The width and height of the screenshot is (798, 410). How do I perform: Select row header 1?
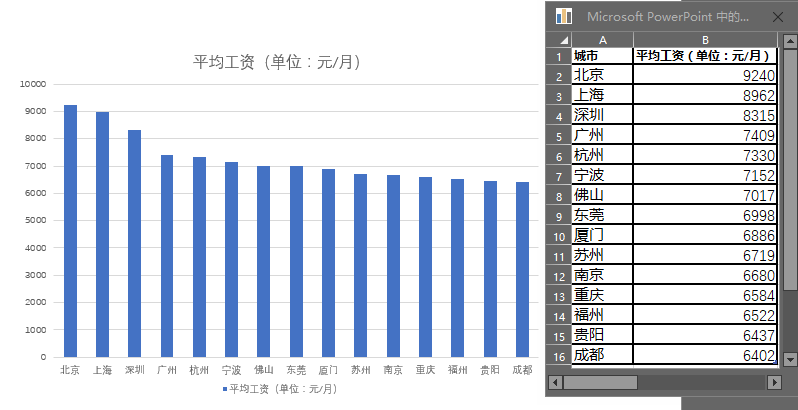pyautogui.click(x=559, y=56)
